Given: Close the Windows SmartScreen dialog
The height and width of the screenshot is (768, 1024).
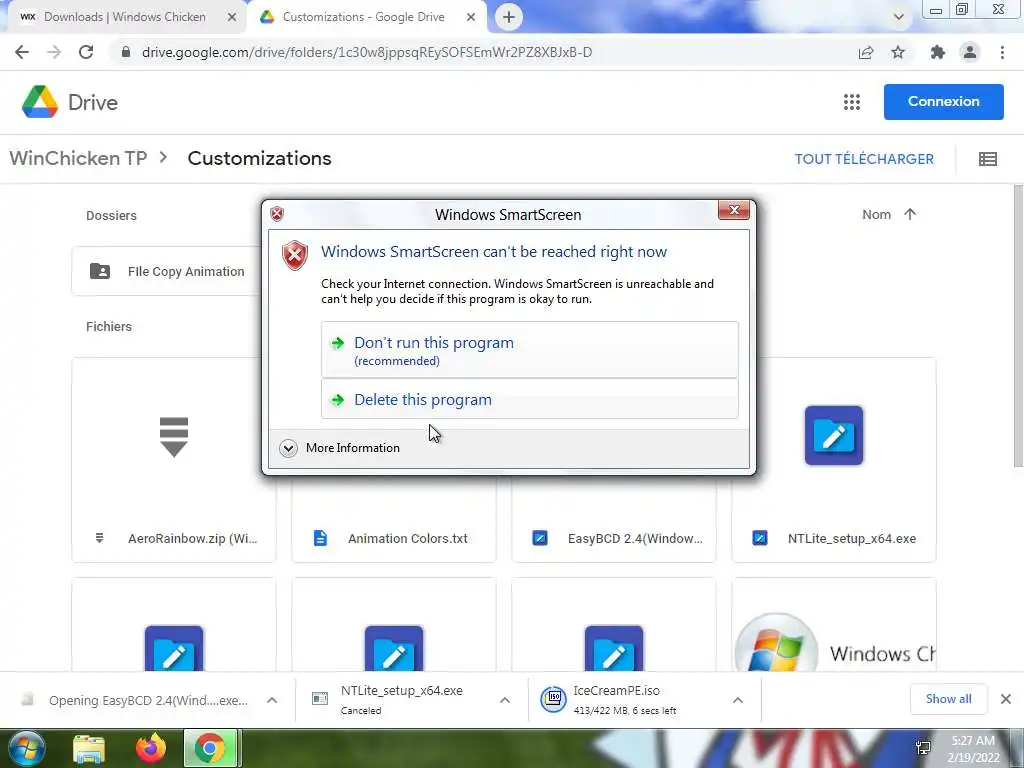Looking at the screenshot, I should tap(734, 210).
